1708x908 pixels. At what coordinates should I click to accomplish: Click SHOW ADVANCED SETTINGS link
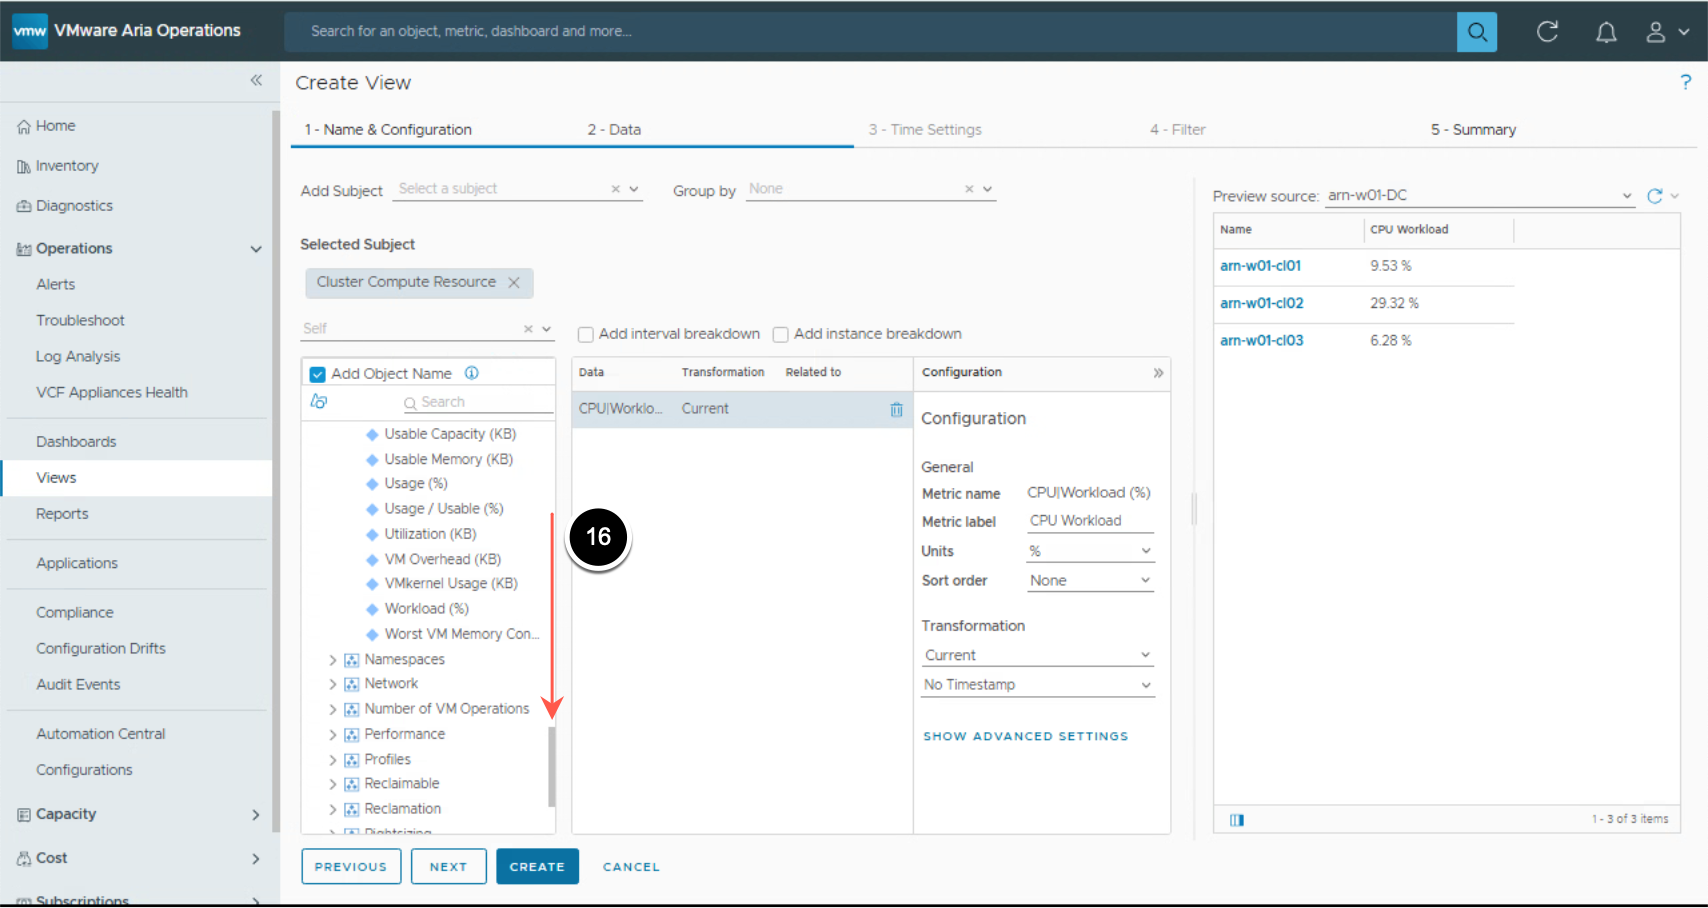pyautogui.click(x=1025, y=736)
